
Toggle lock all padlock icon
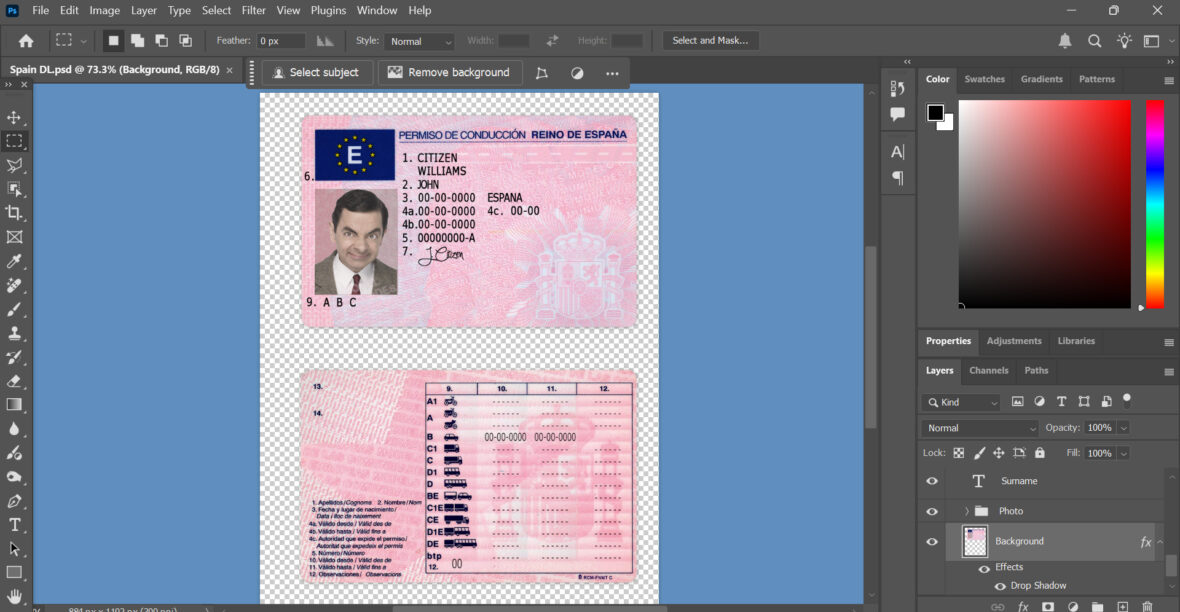point(1039,453)
